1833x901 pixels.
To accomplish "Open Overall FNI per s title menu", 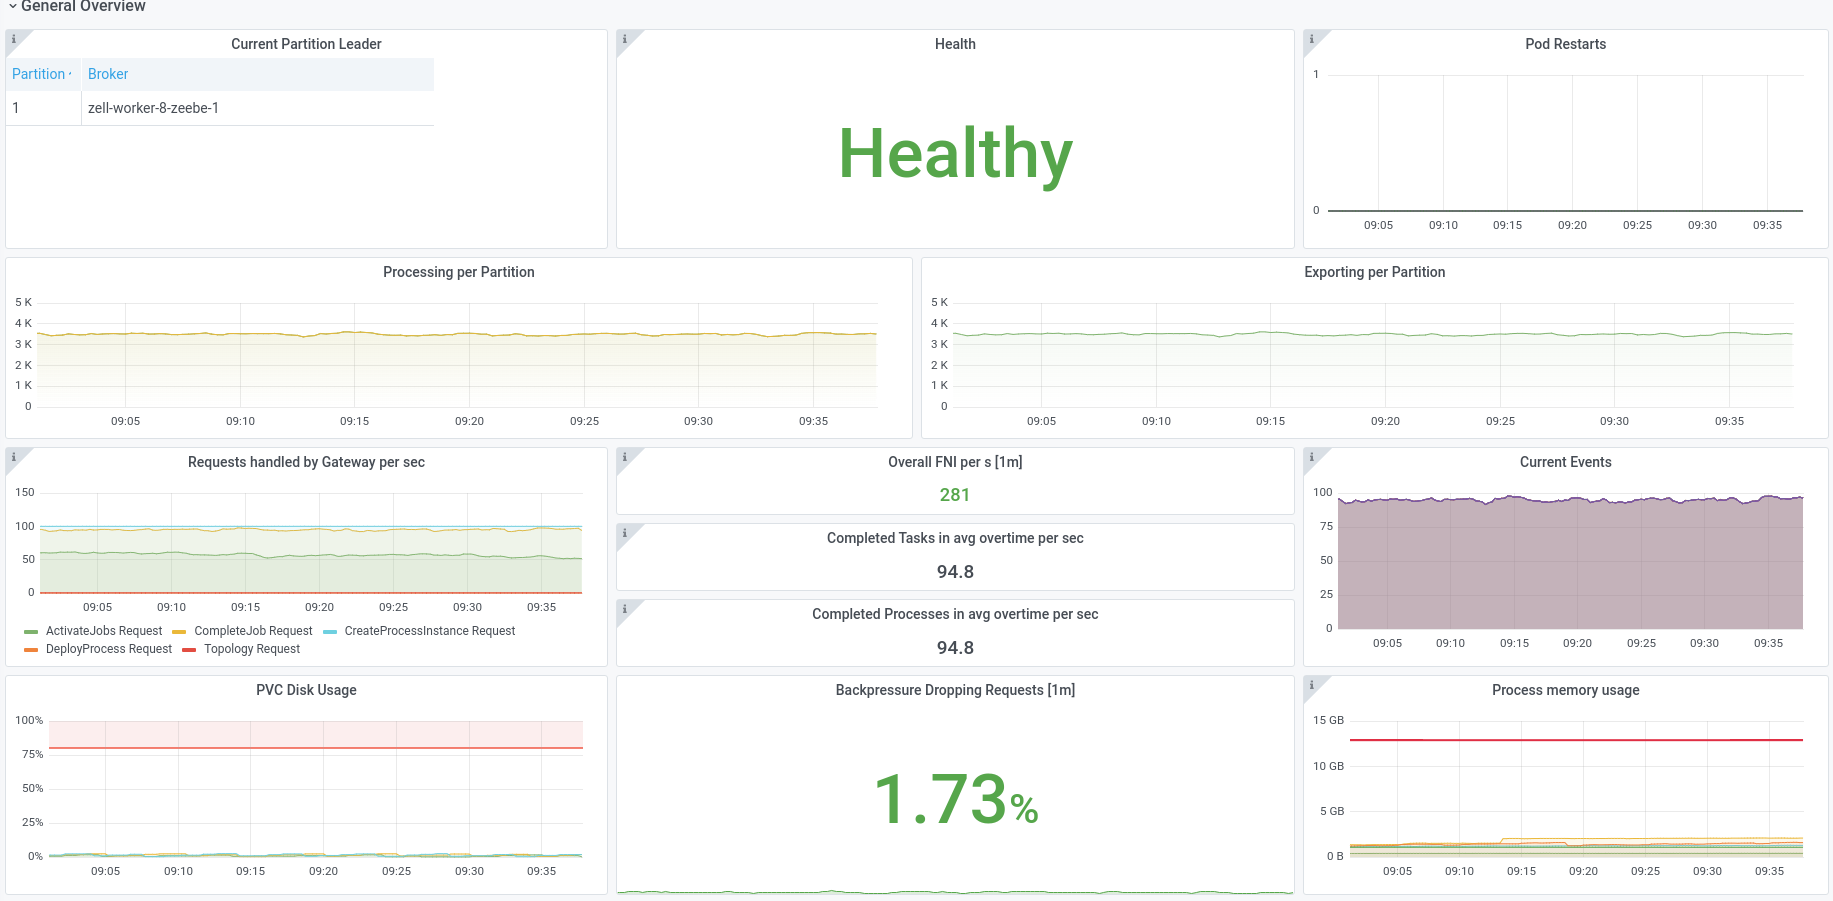I will (x=955, y=462).
